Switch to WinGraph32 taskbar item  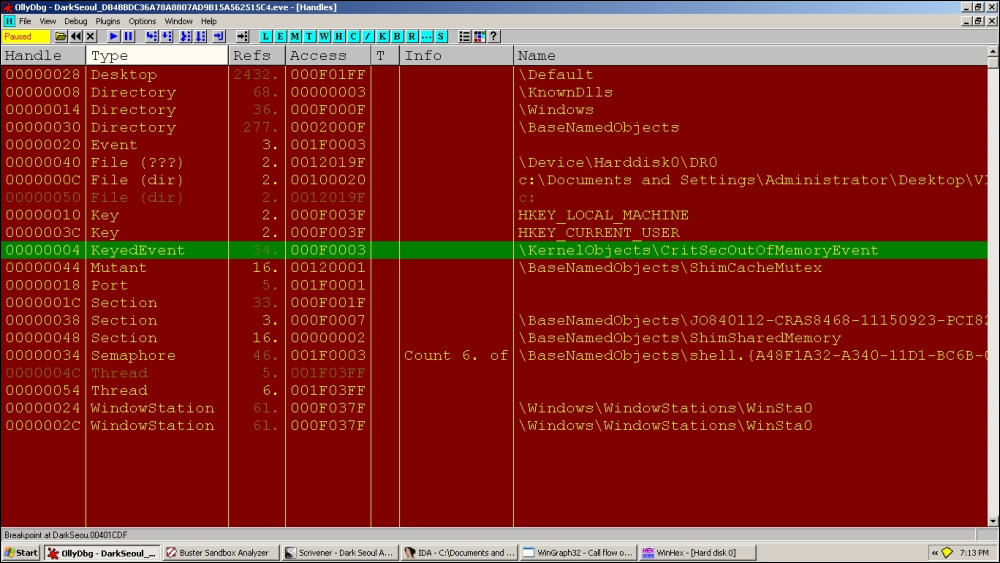point(578,553)
